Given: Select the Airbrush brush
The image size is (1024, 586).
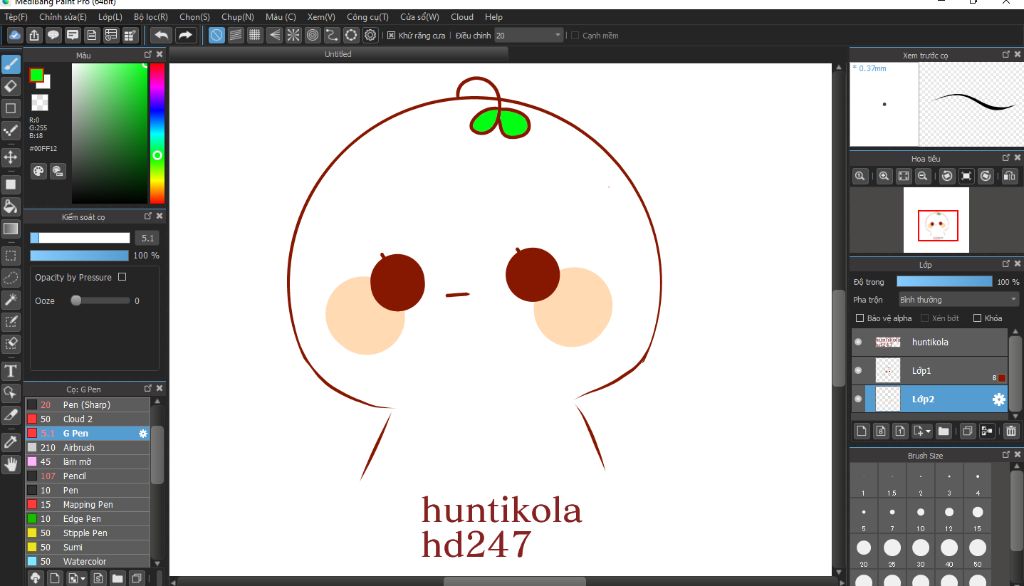Looking at the screenshot, I should [x=88, y=448].
